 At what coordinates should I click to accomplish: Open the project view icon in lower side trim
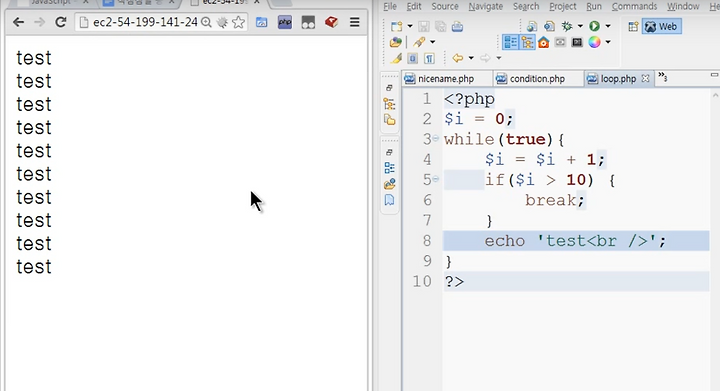coord(389,184)
